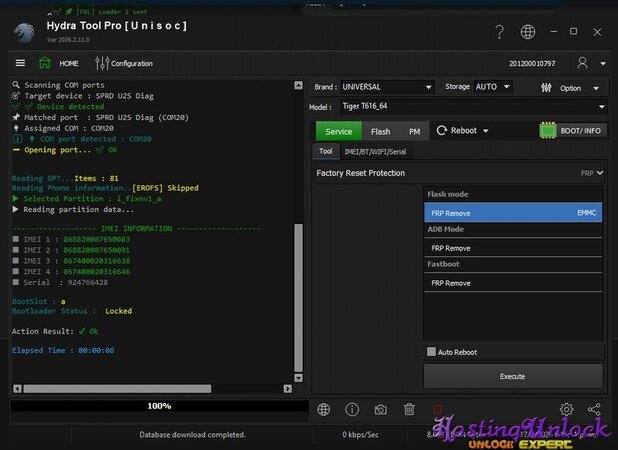
Task: Click the user account icon
Action: point(583,63)
